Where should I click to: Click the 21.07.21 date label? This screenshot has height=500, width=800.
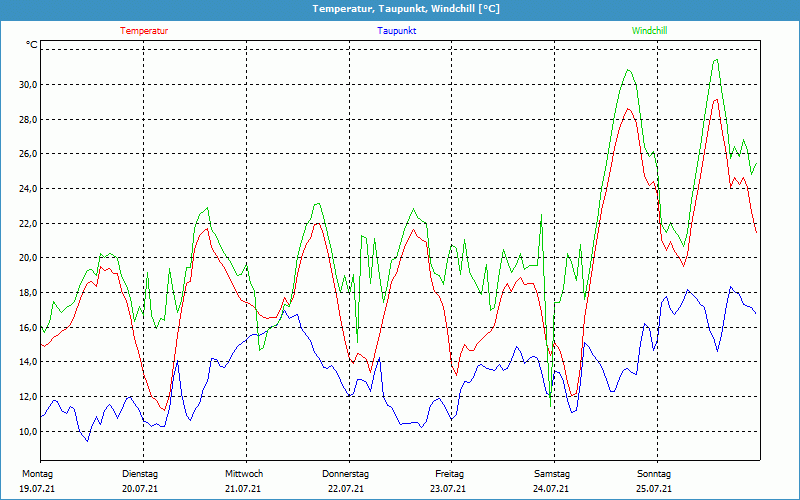243,489
